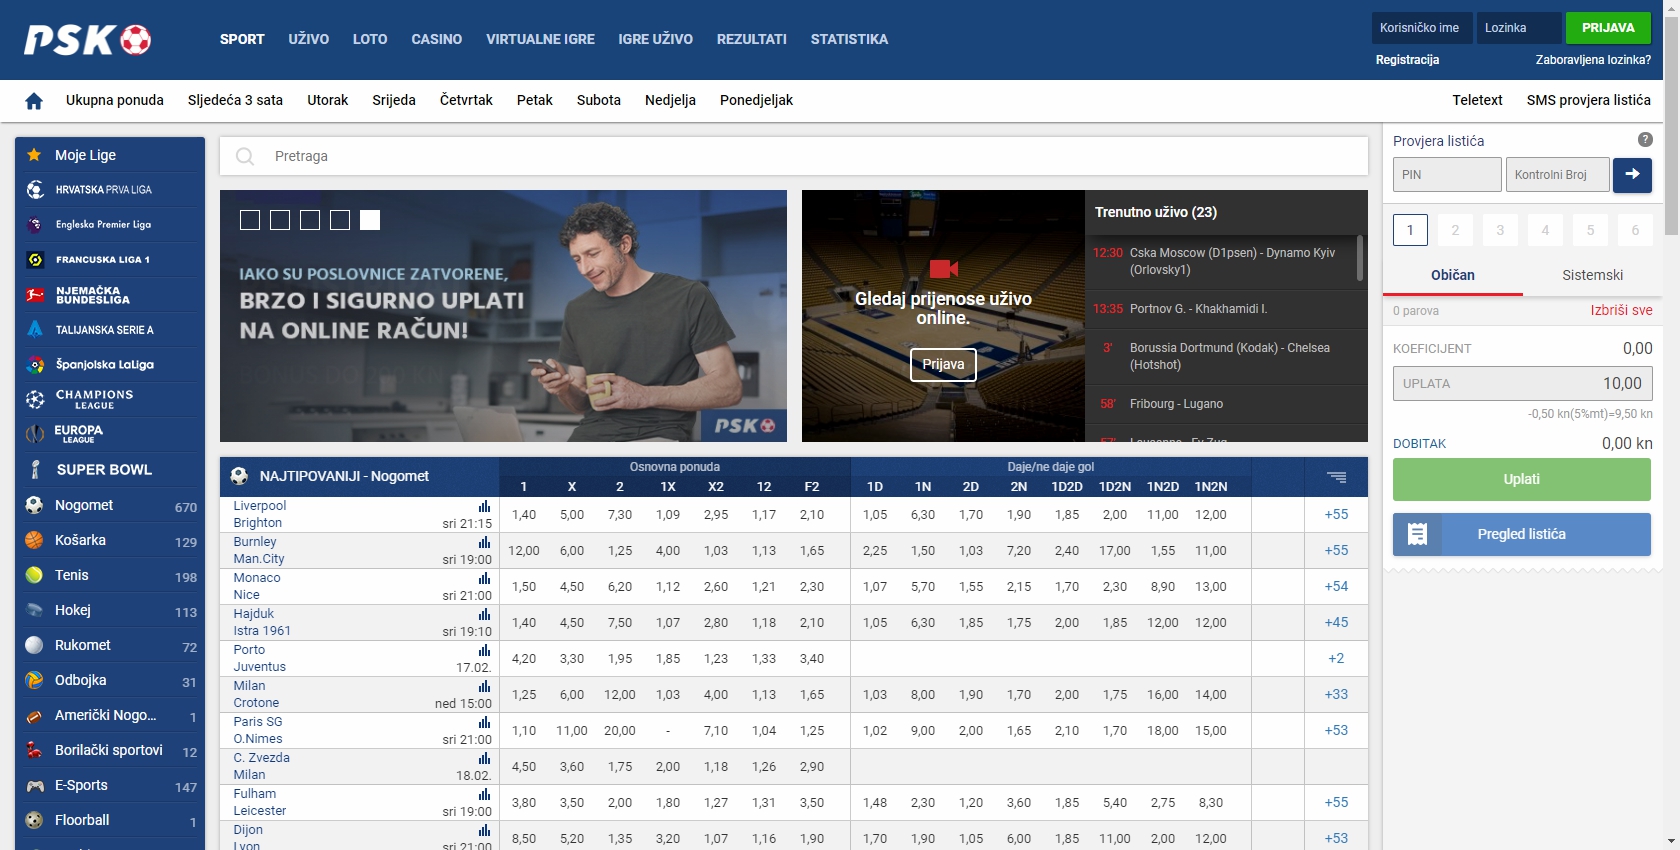
Task: Select ticket number 1 box
Action: [1410, 230]
